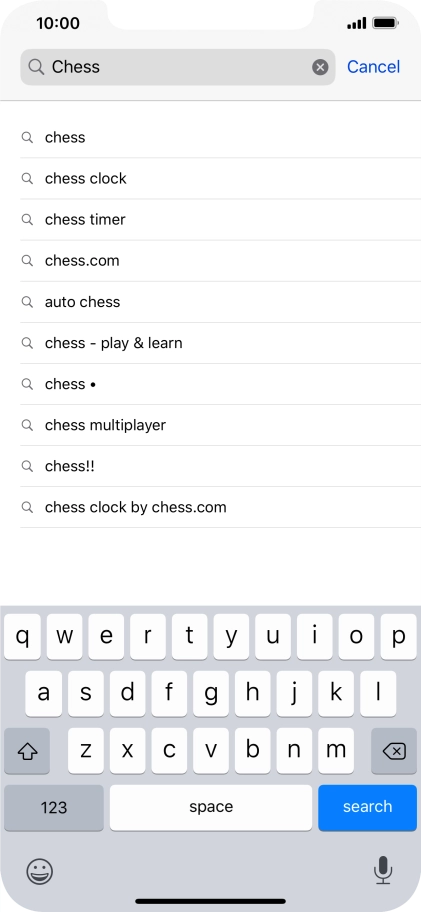Screen dimensions: 421x912
Task: Tap the "chess!!" suggestion
Action: [220, 466]
